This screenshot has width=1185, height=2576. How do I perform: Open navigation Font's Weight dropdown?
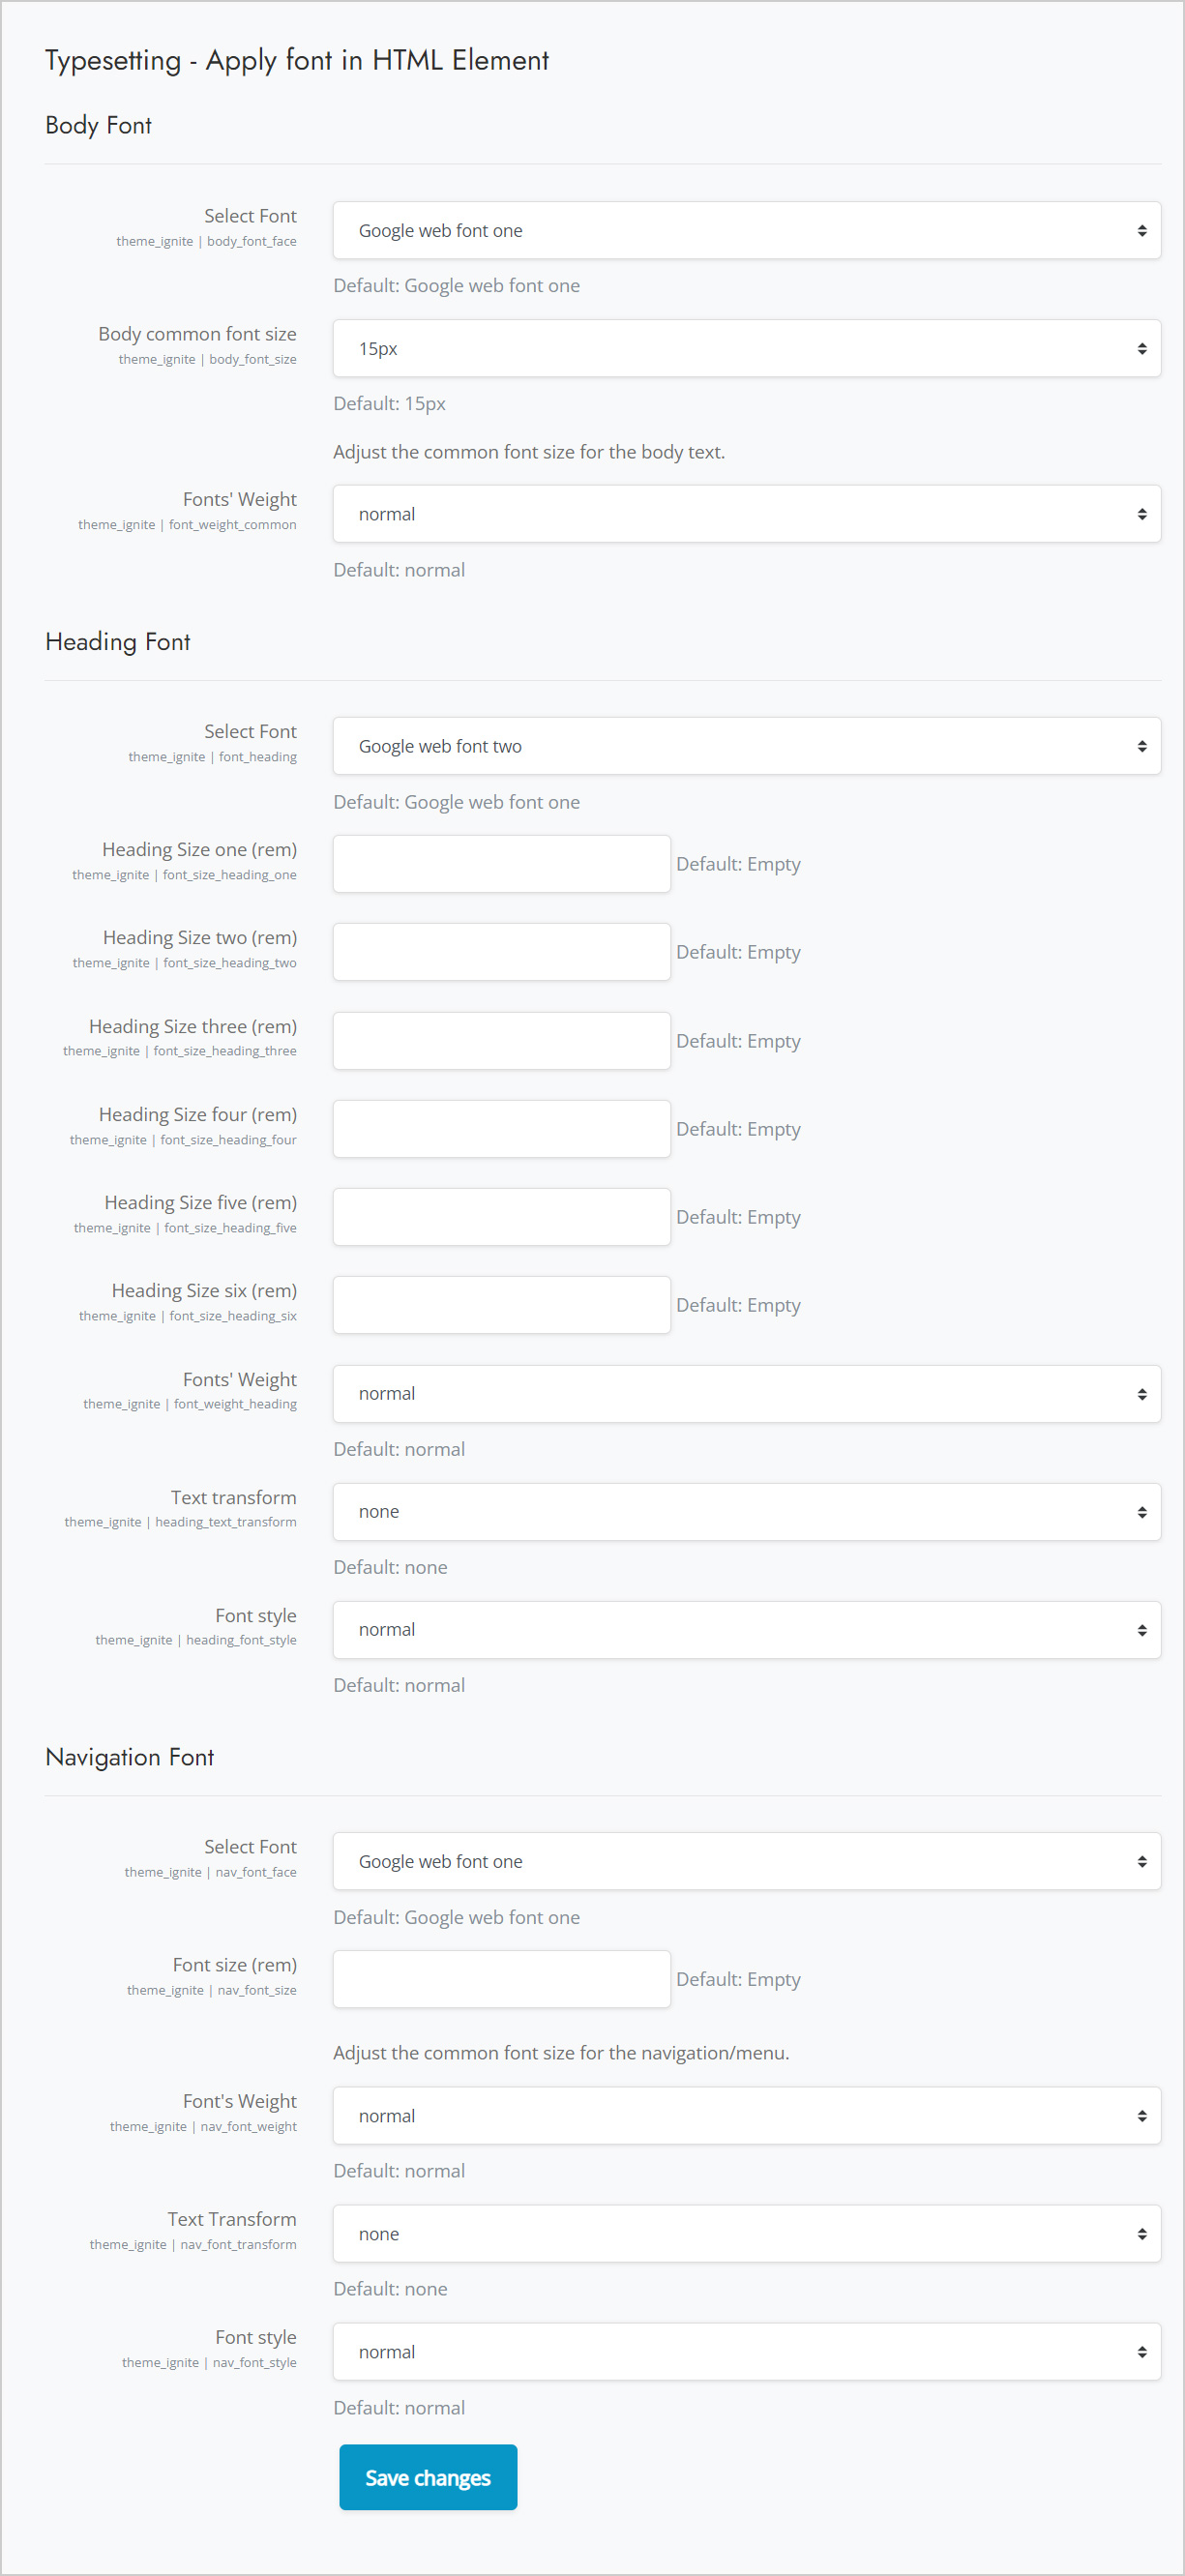(x=746, y=2116)
